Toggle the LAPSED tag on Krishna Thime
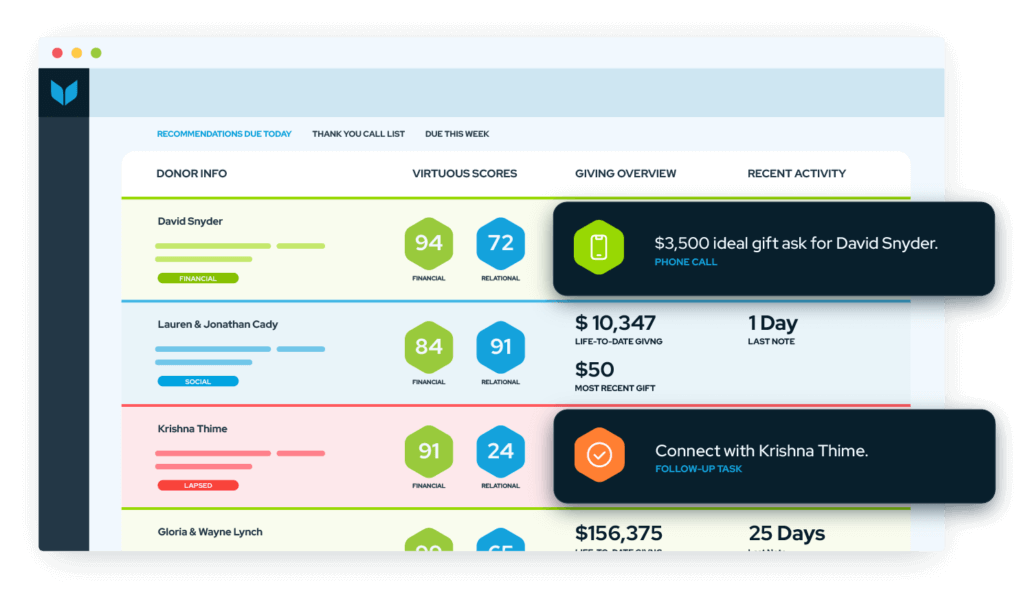 [x=197, y=485]
